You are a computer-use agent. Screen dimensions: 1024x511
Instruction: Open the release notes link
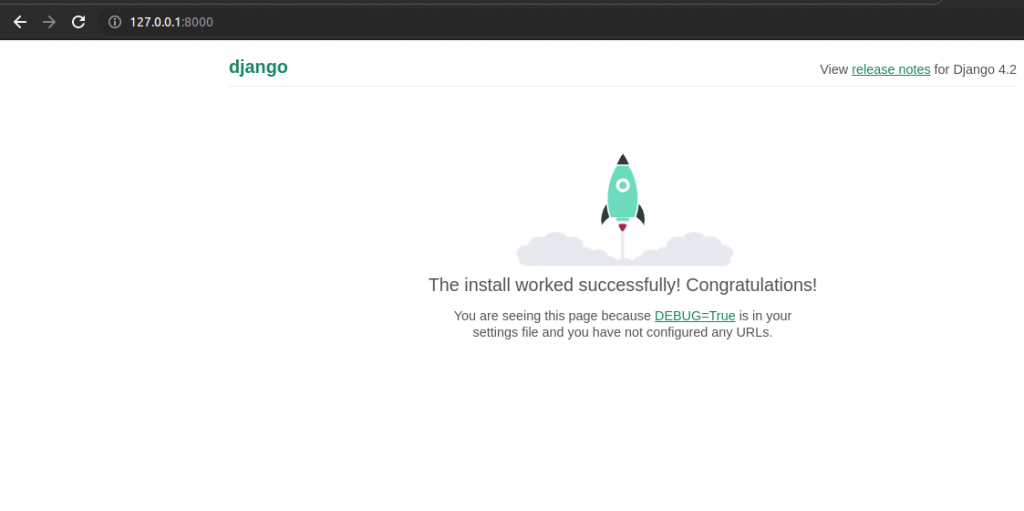point(891,69)
